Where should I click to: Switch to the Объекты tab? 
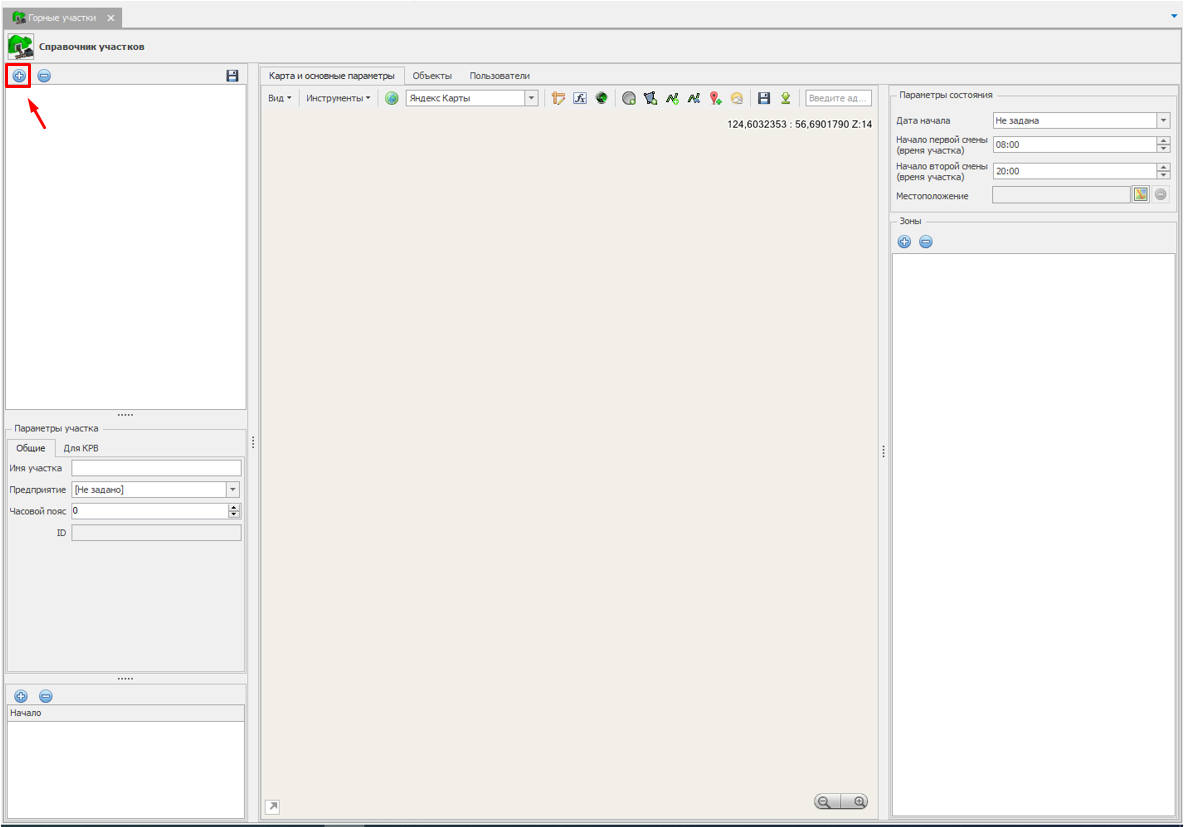[x=432, y=76]
